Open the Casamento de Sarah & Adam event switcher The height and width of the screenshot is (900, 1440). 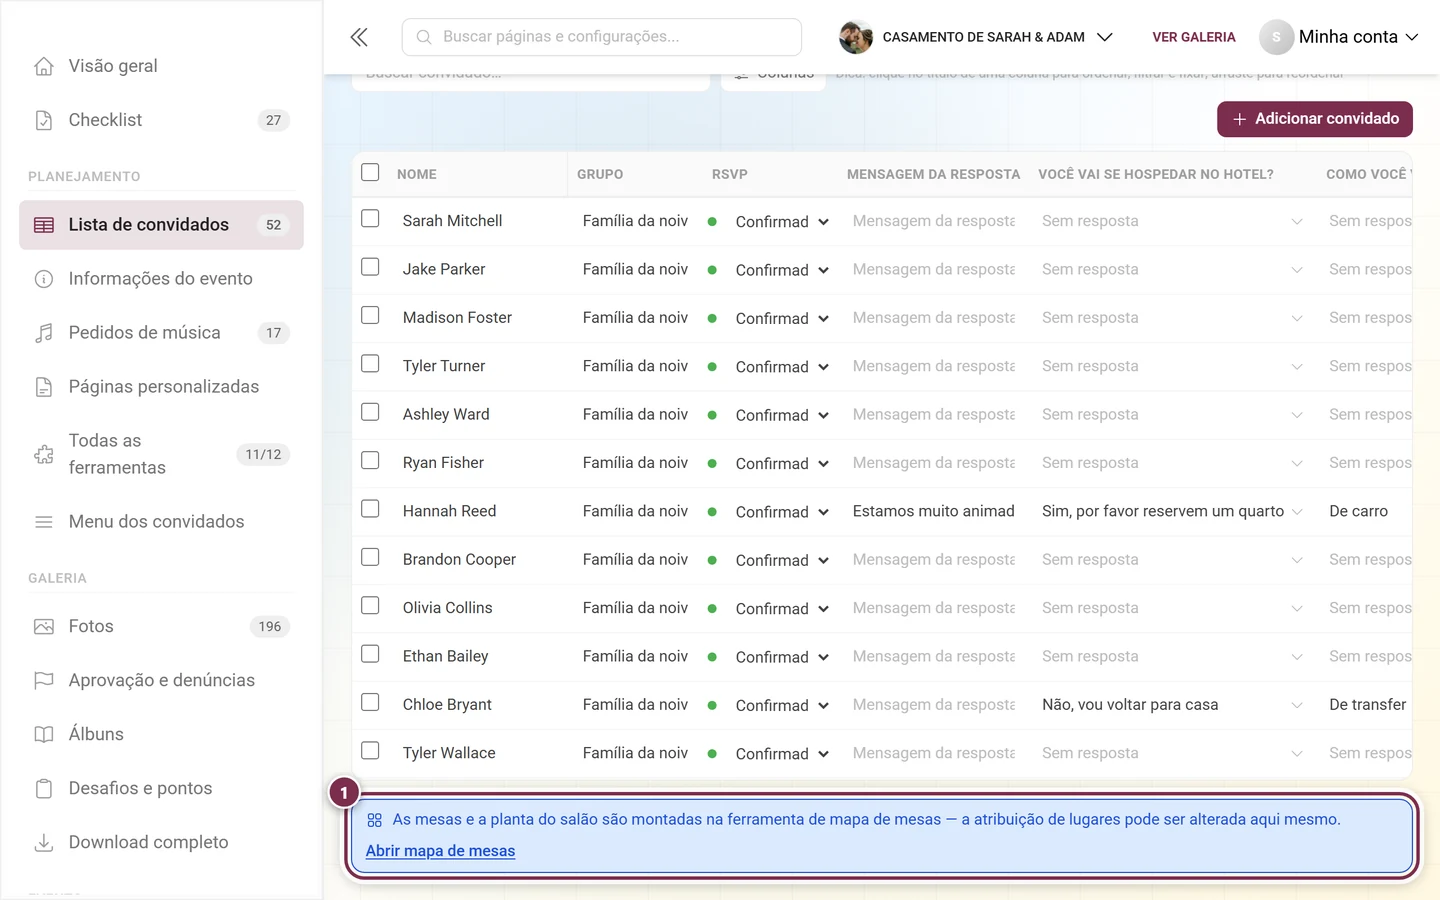(x=976, y=37)
